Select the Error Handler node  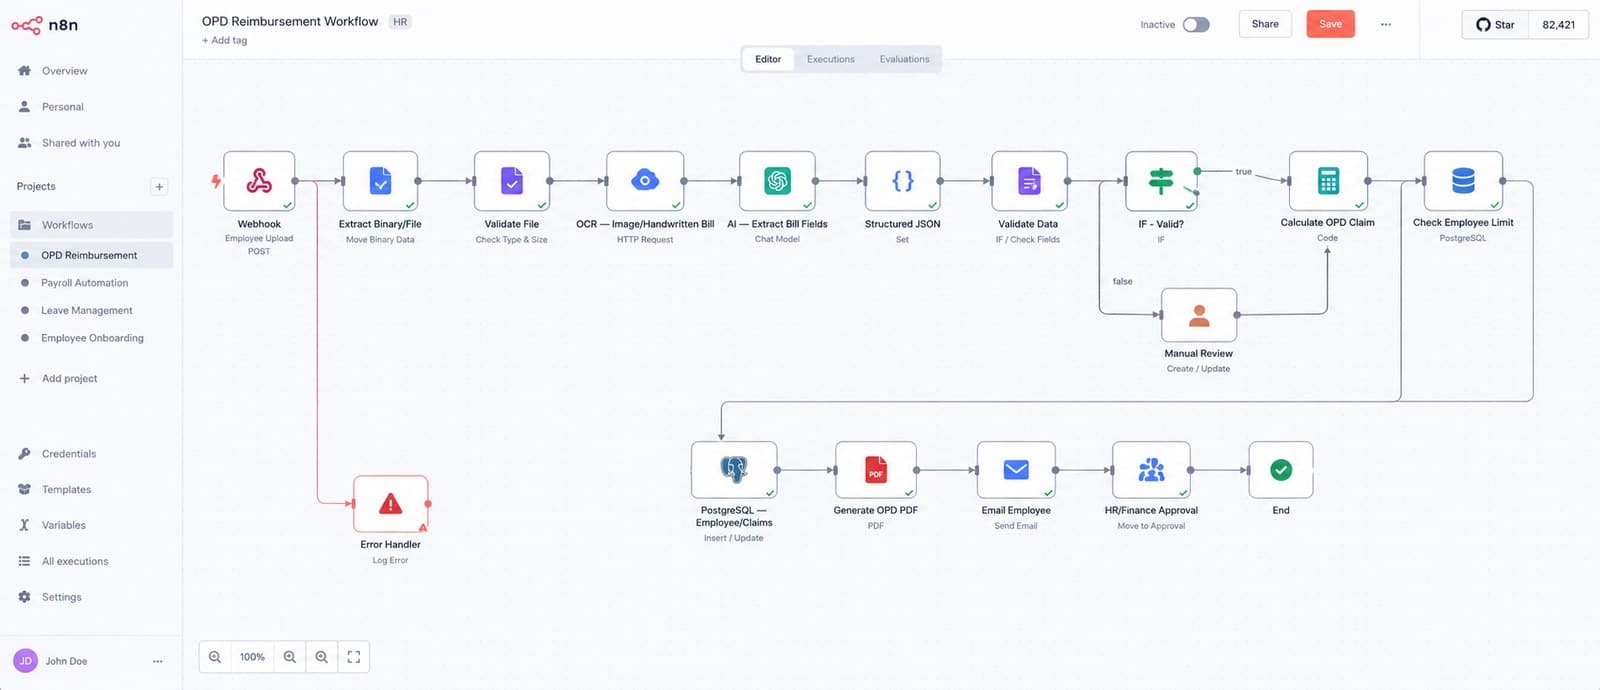pos(391,503)
